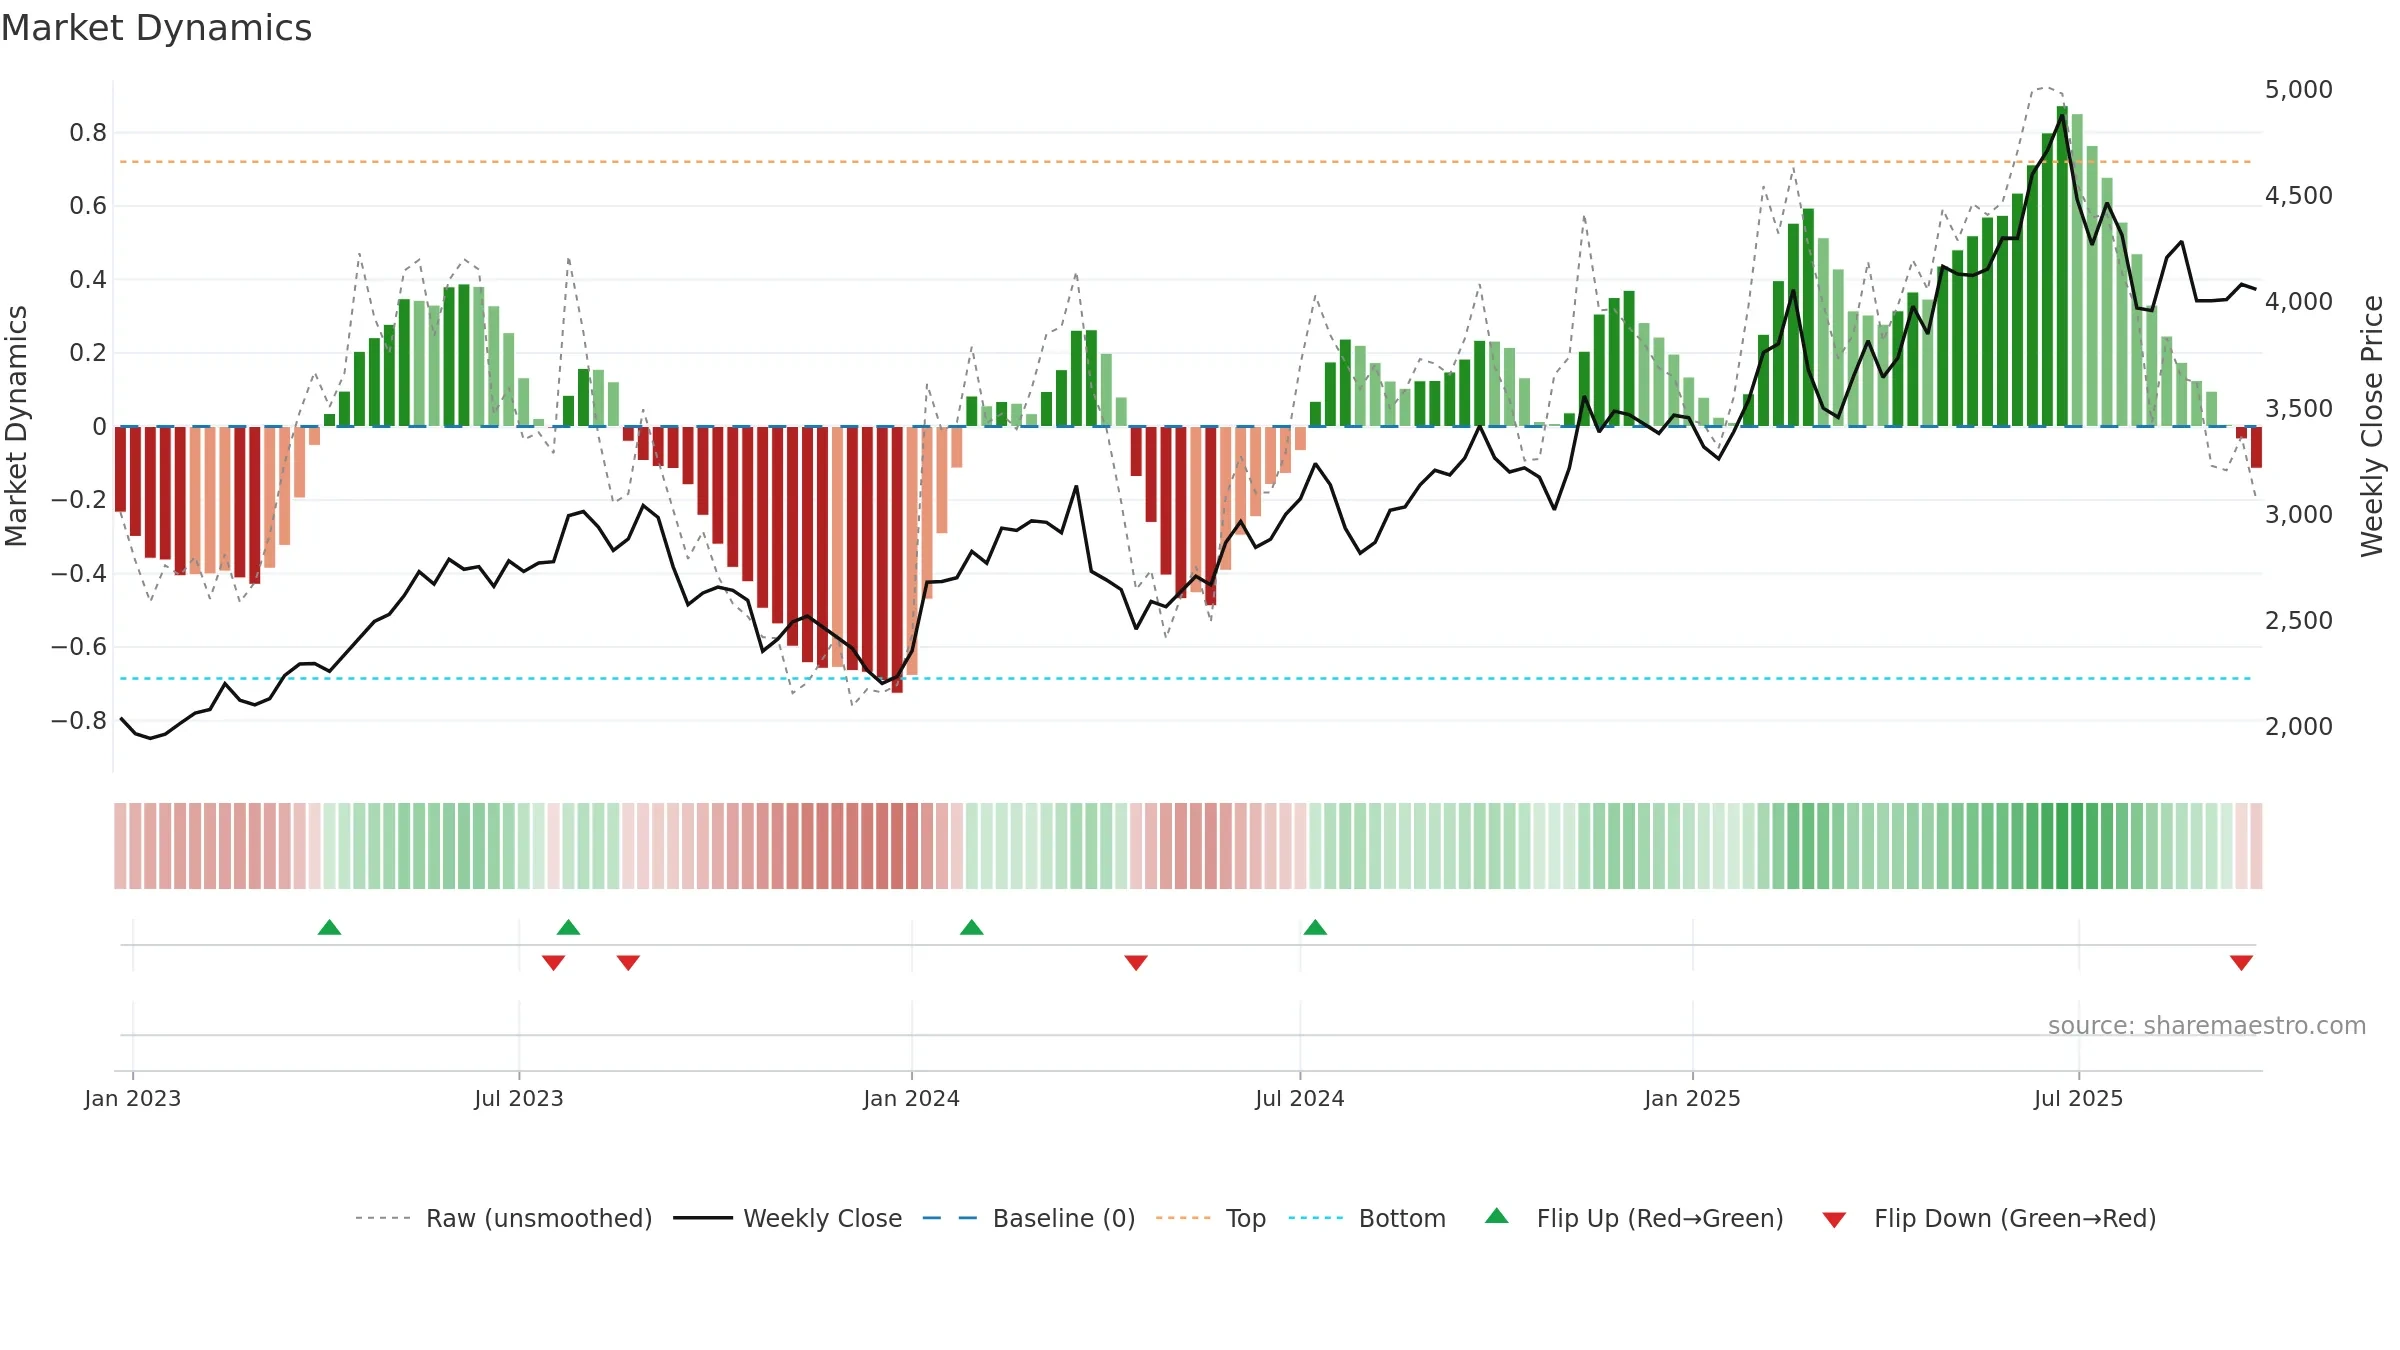Click the green Flip Up triangle legend icon
The image size is (2400, 1350).
tap(1497, 1216)
